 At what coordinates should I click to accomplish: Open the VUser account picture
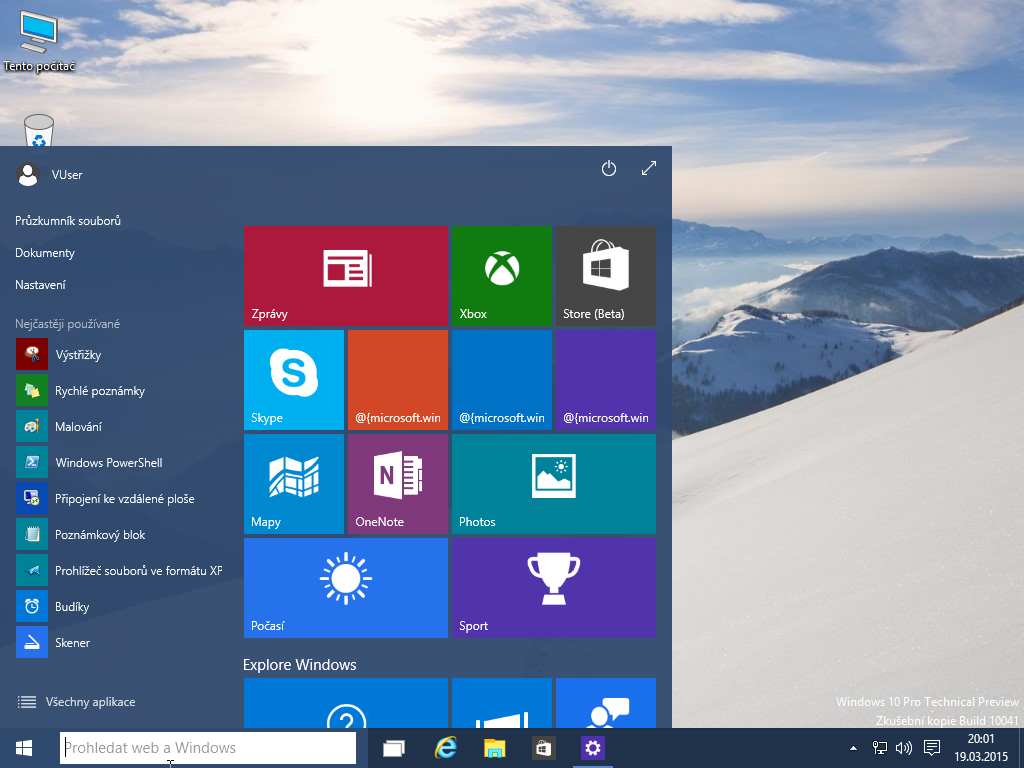point(28,174)
